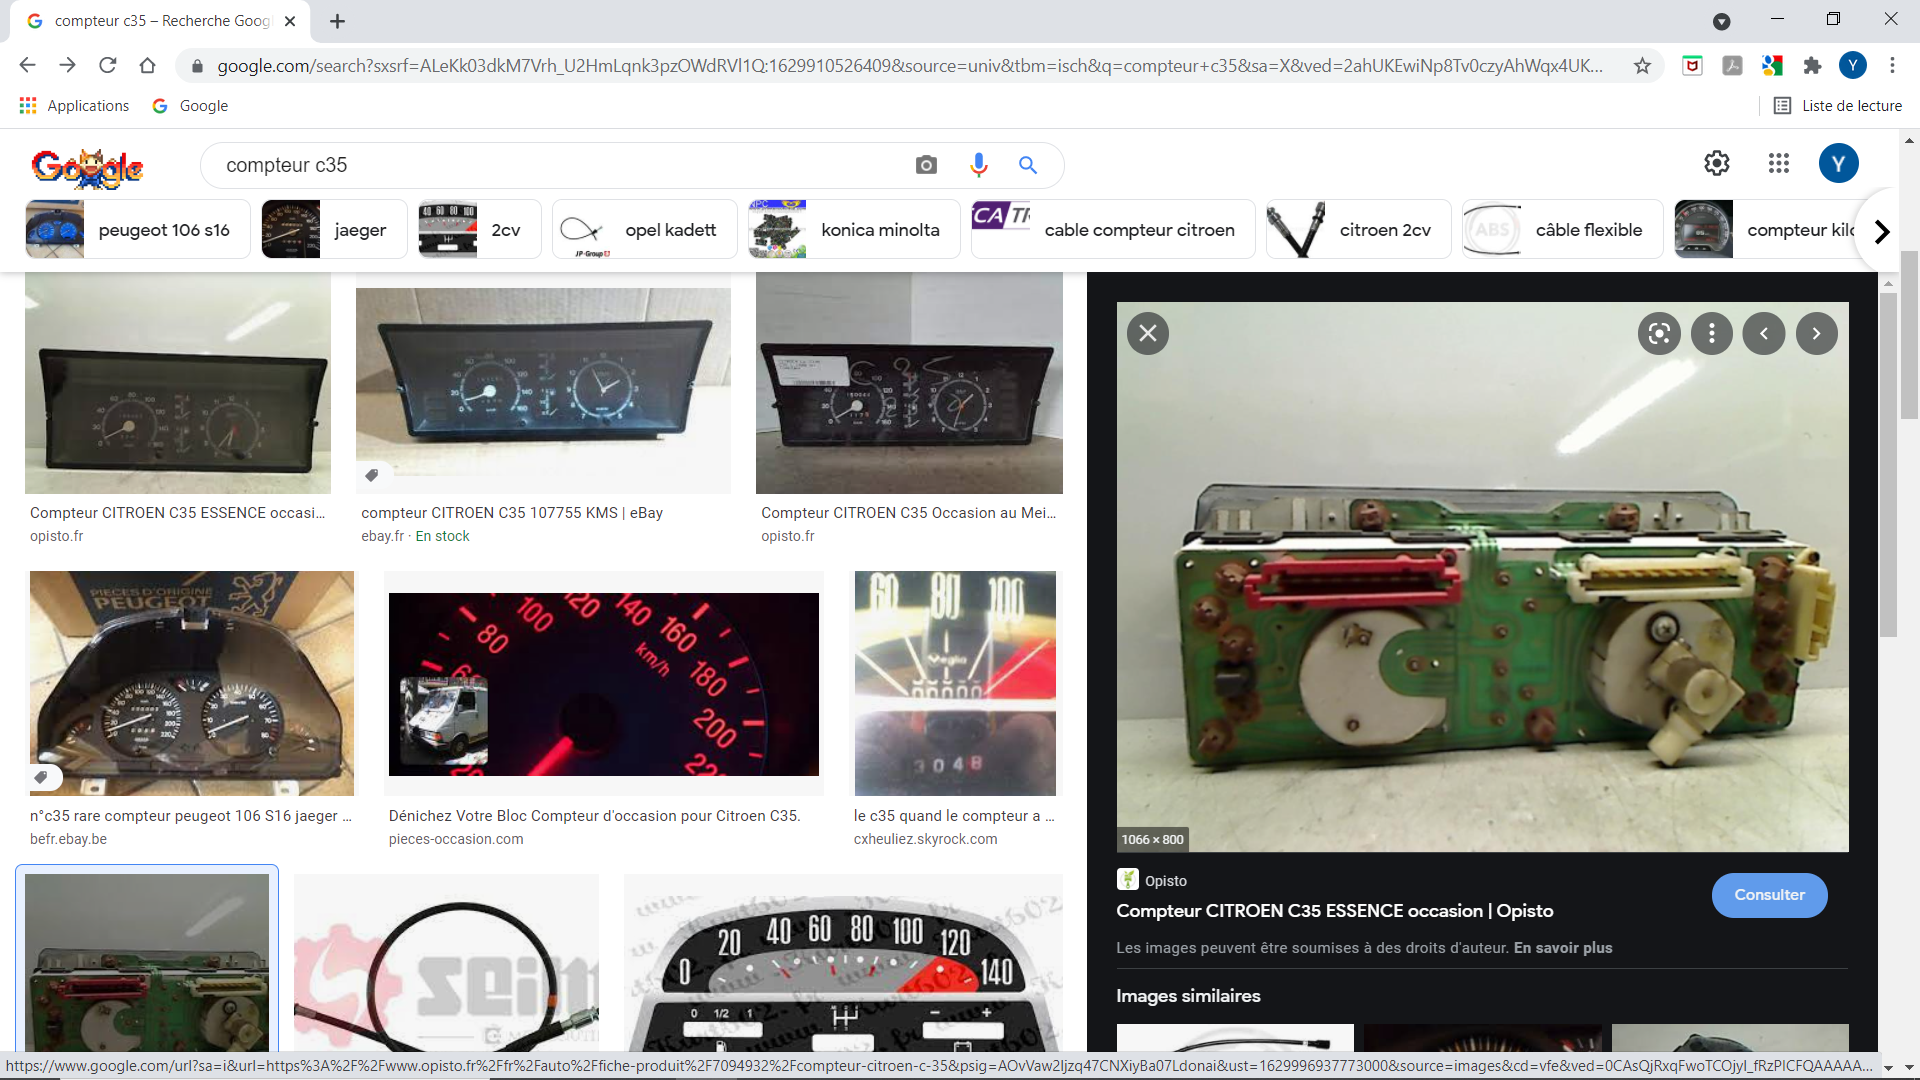Open Google search settings gear
Screen dimensions: 1920x1080
tap(1716, 163)
